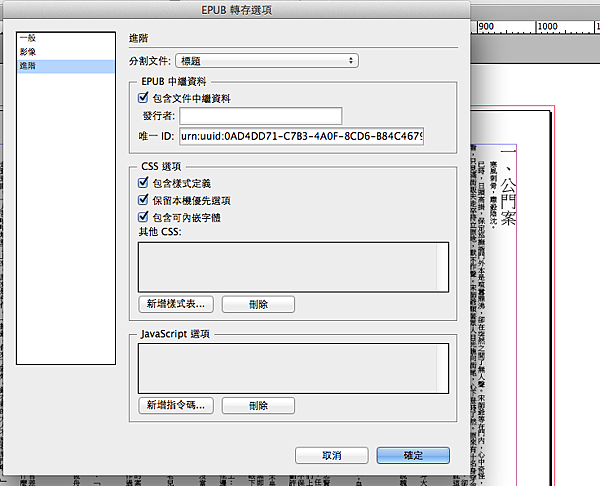Viewport: 600px width, 486px height.
Task: Click 取消 to cancel export
Action: pyautogui.click(x=332, y=455)
